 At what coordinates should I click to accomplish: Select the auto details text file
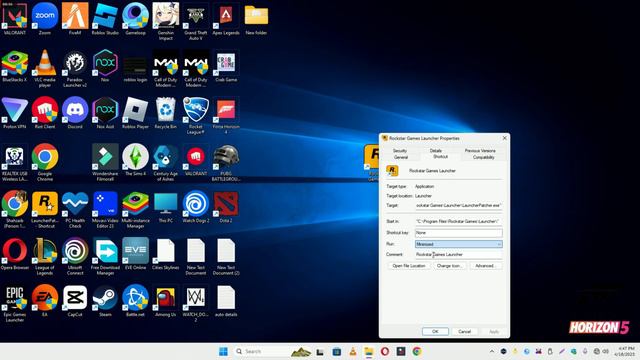tap(226, 301)
